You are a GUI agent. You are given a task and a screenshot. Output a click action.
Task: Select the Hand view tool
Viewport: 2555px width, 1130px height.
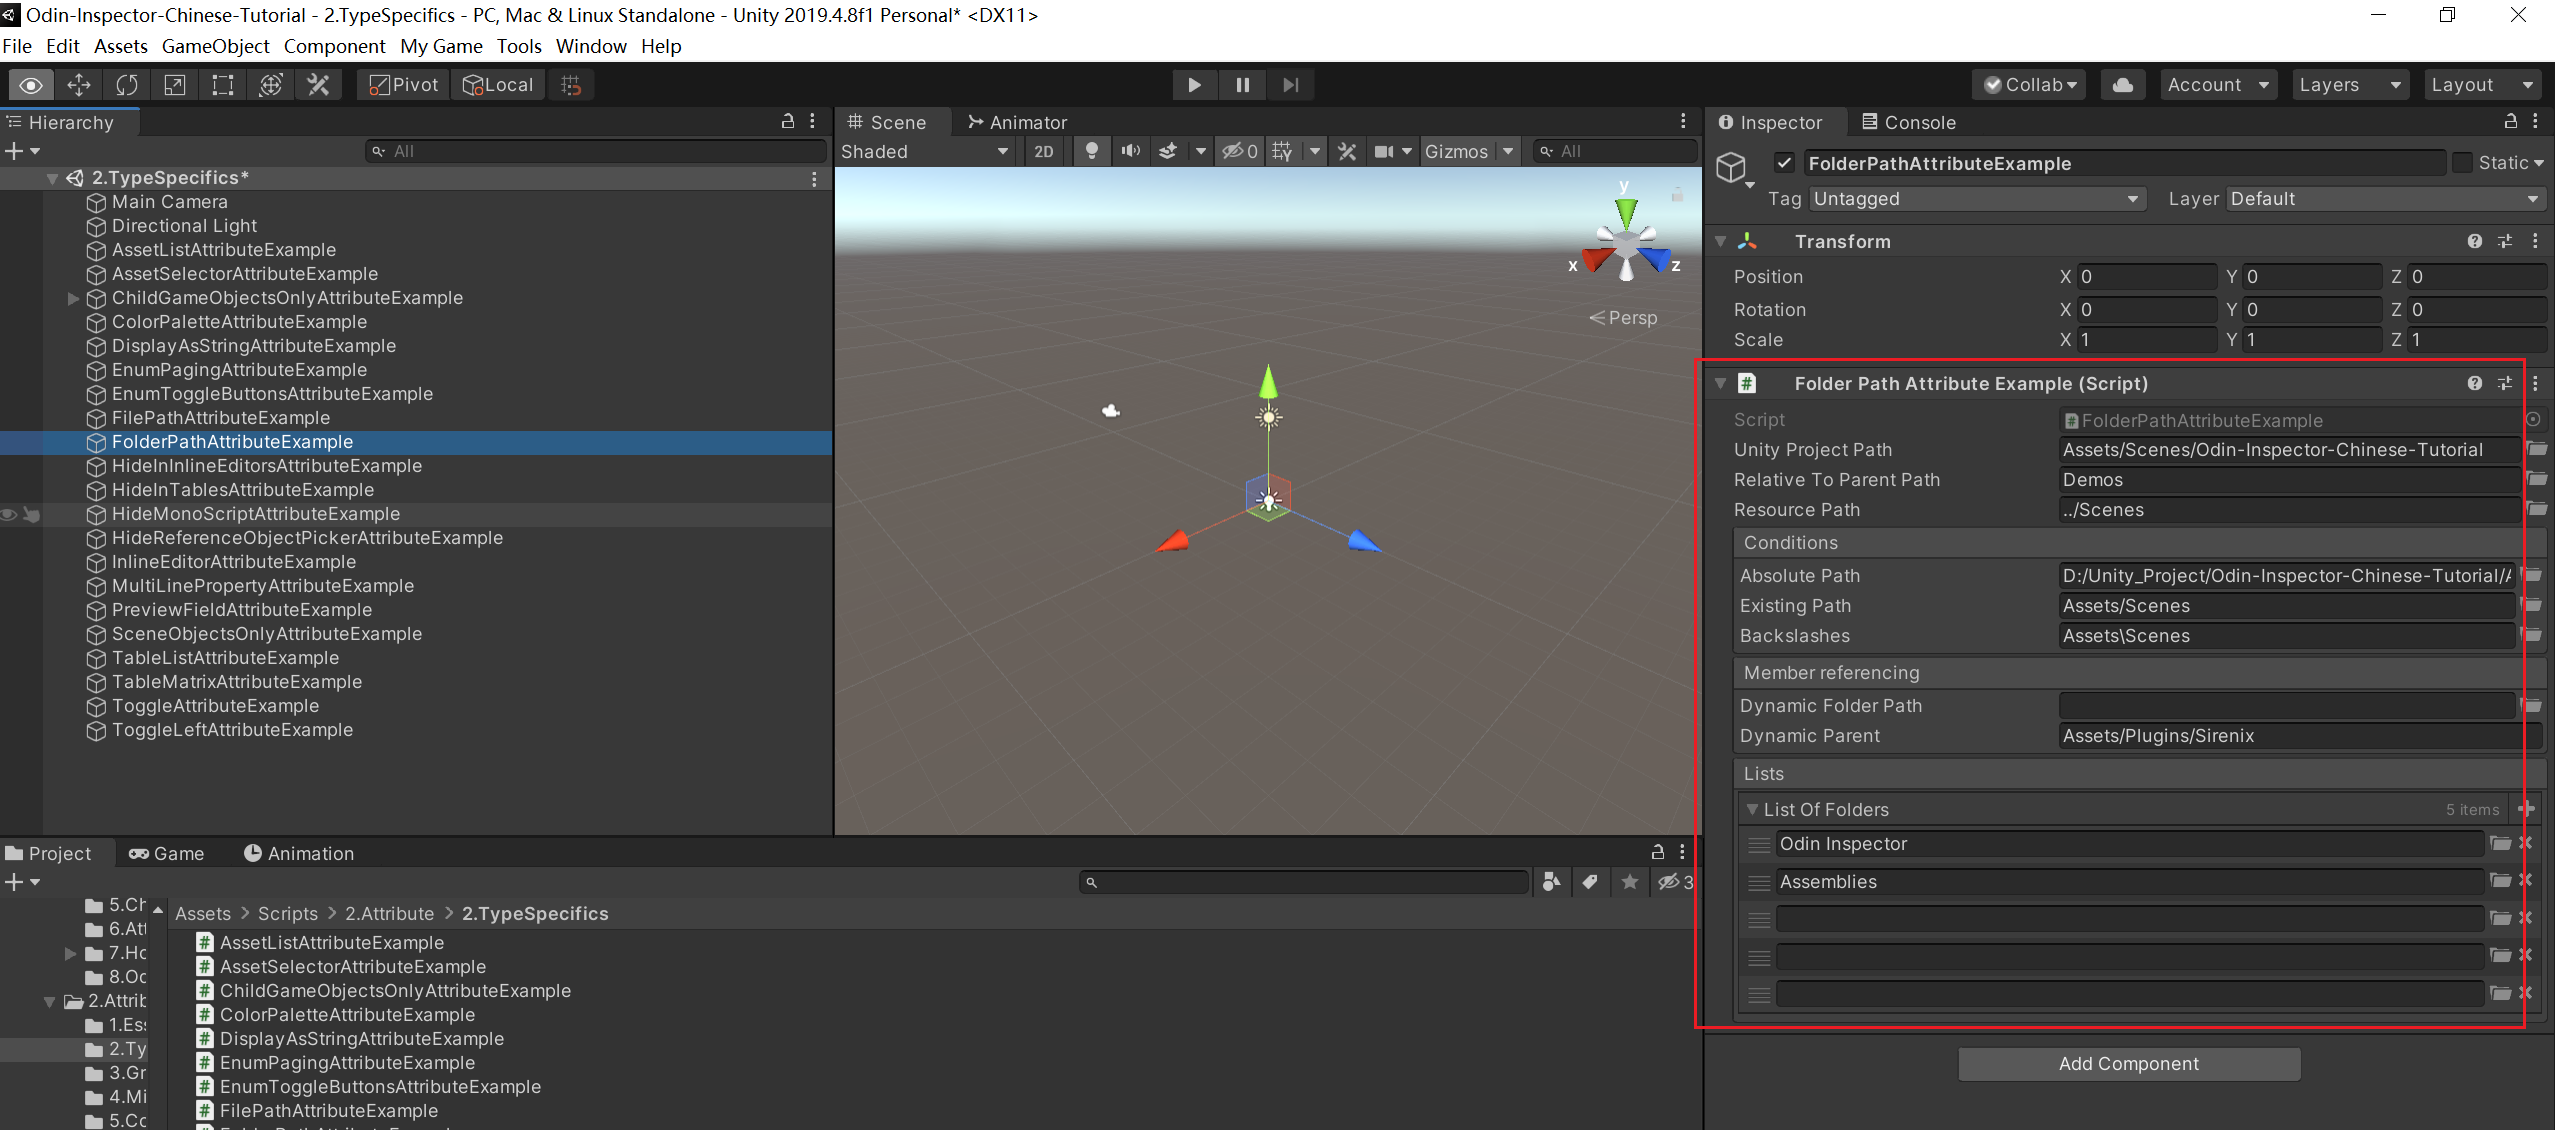tap(31, 85)
